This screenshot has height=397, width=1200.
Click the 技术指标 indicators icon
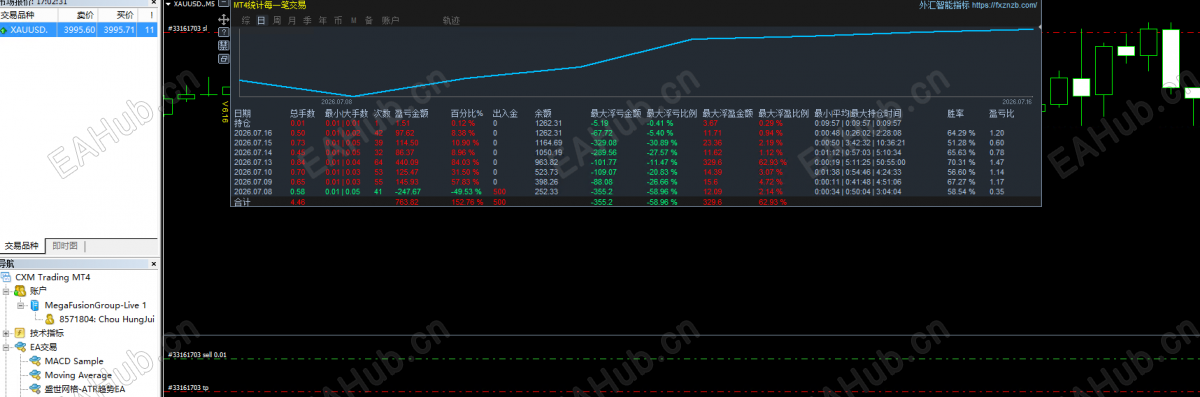point(19,332)
